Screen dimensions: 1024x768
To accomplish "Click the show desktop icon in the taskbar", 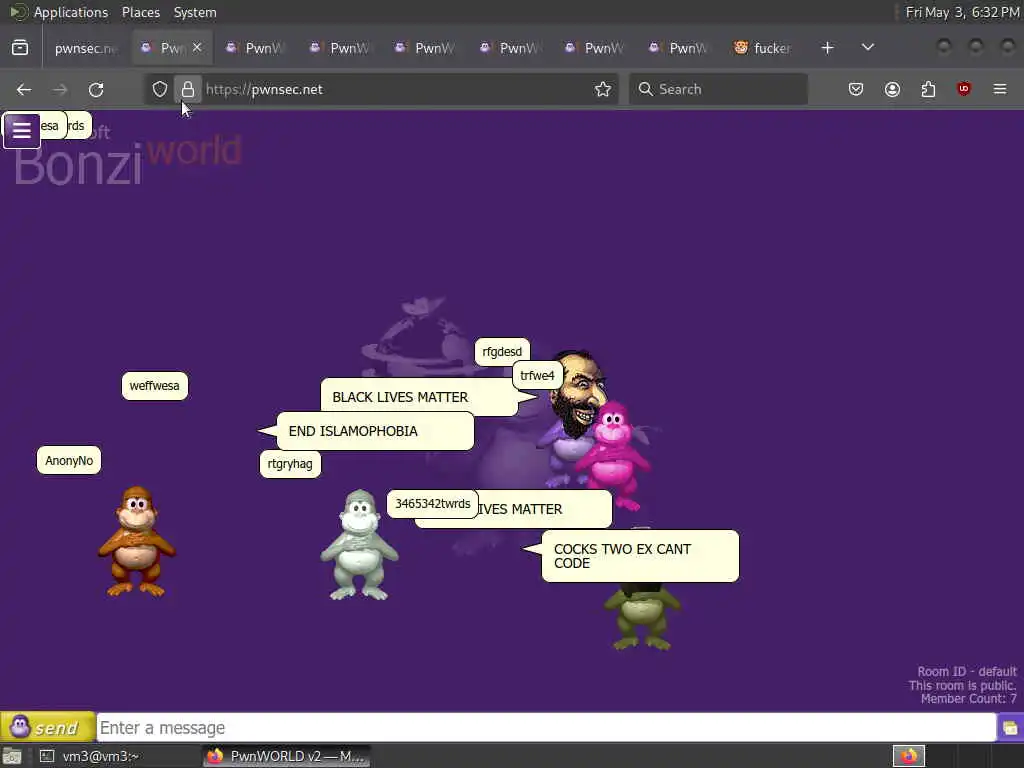I will pos(12,756).
